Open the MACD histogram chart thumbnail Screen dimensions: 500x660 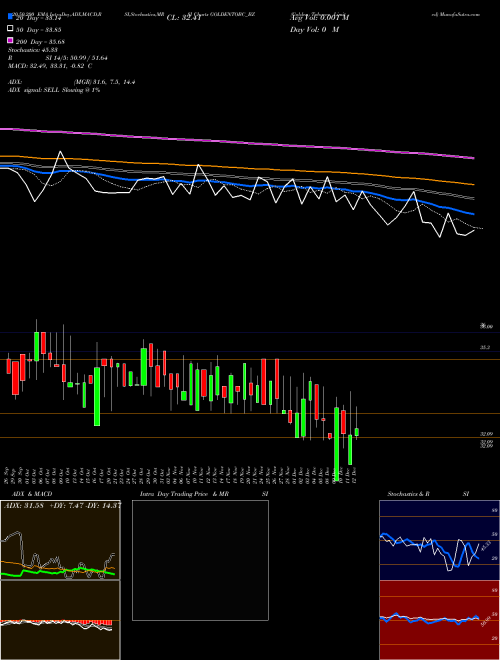(x=60, y=620)
